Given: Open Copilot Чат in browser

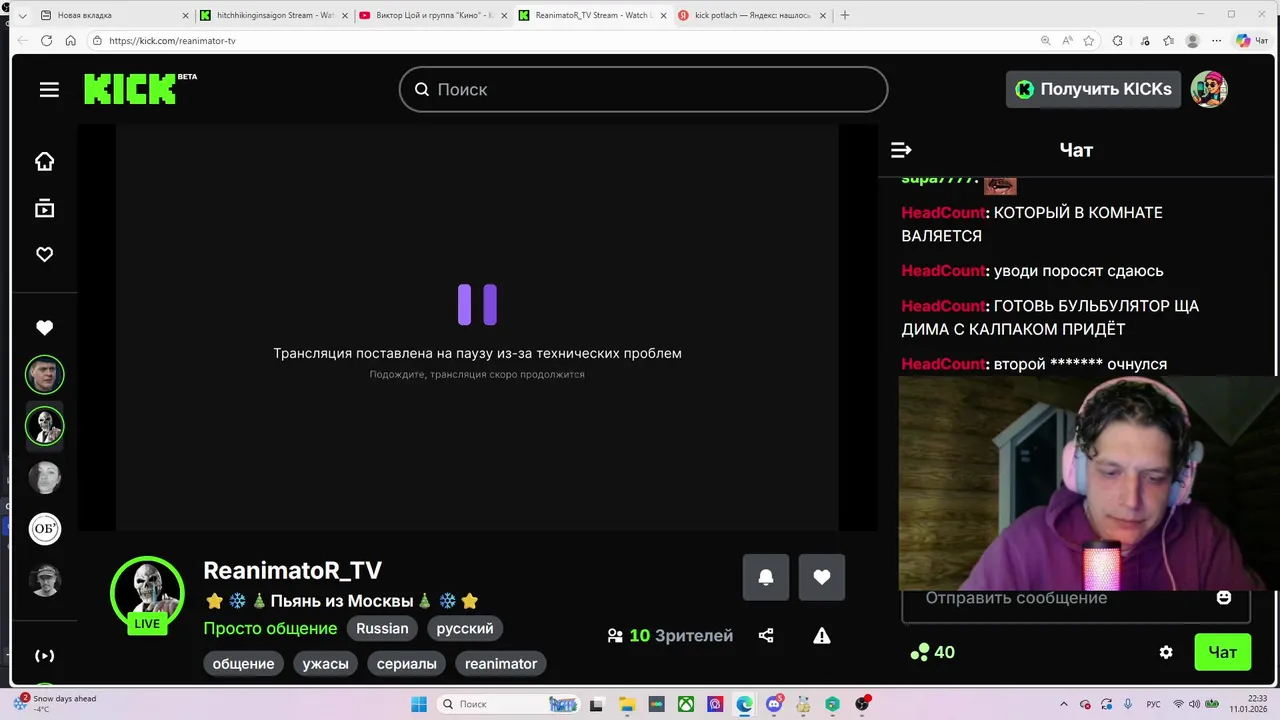Looking at the screenshot, I should [x=1251, y=41].
